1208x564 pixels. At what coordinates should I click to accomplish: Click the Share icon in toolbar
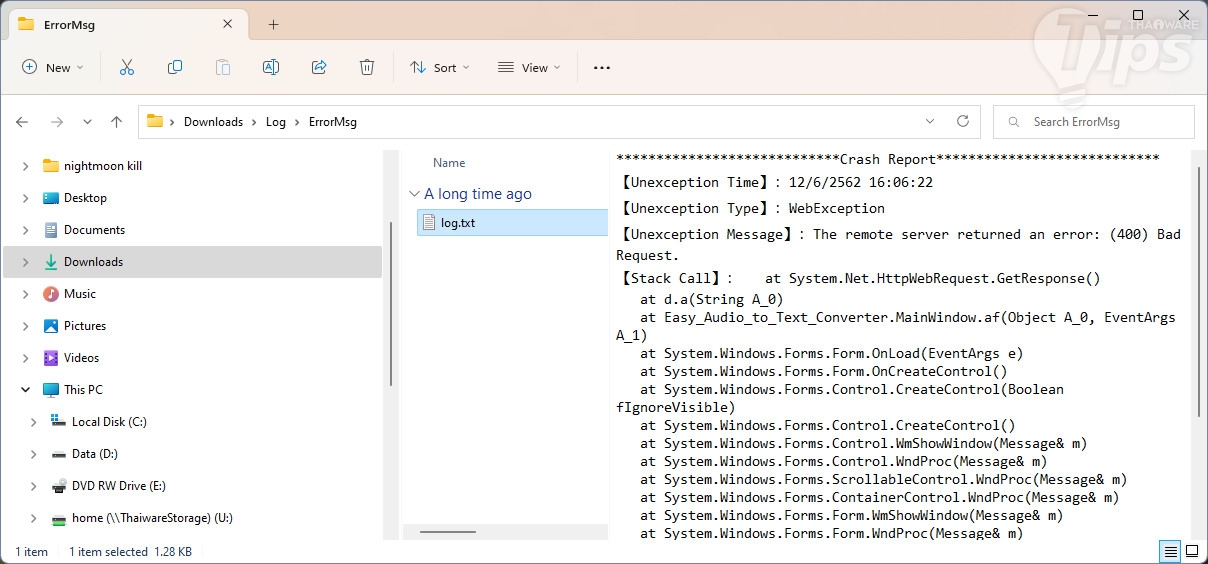coord(319,67)
